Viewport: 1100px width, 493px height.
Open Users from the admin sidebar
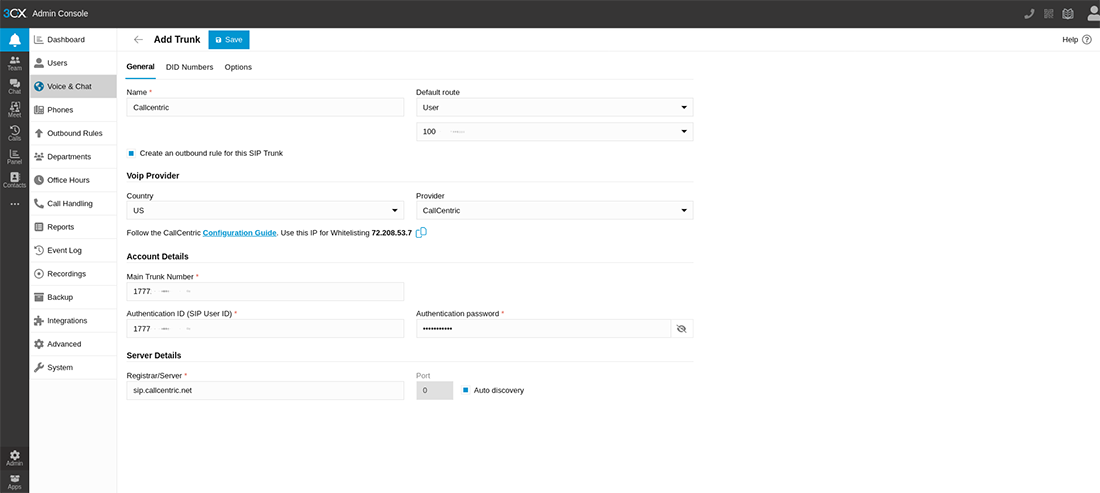coord(73,63)
